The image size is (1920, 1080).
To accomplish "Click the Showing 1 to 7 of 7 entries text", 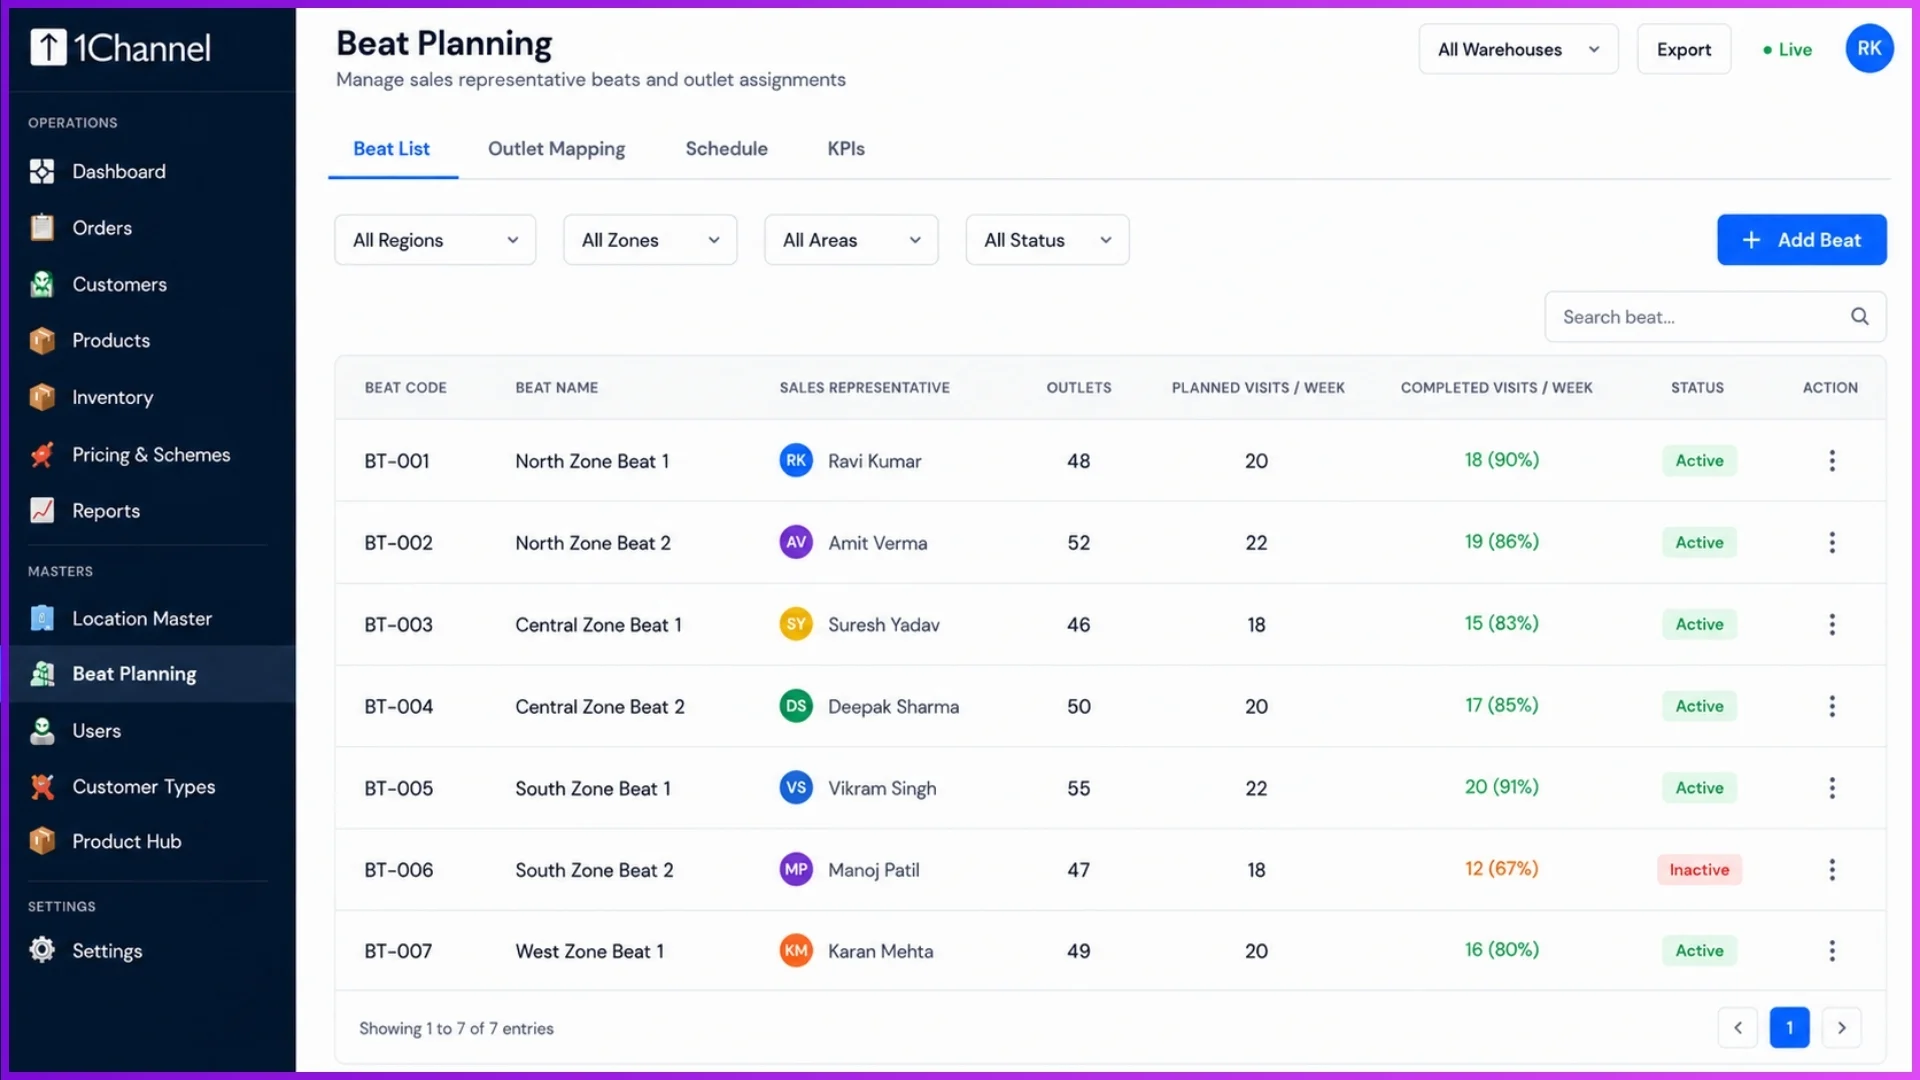I will (456, 1028).
